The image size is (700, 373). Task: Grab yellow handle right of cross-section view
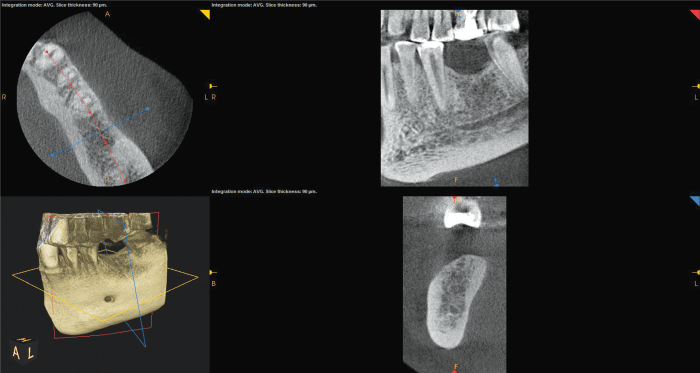696,272
